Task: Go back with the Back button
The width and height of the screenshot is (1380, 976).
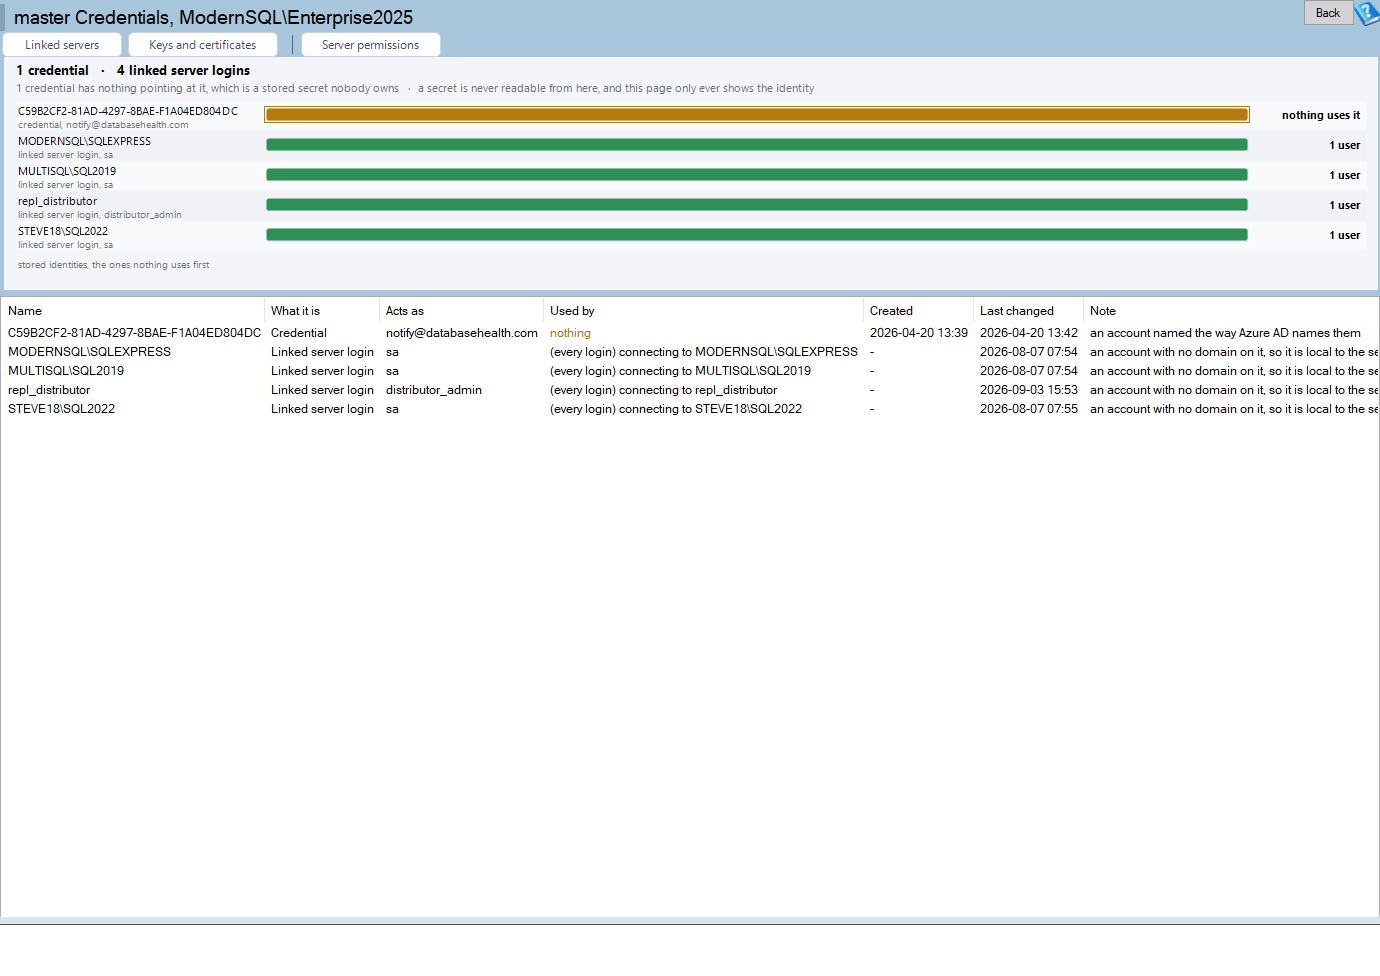Action: coord(1328,13)
